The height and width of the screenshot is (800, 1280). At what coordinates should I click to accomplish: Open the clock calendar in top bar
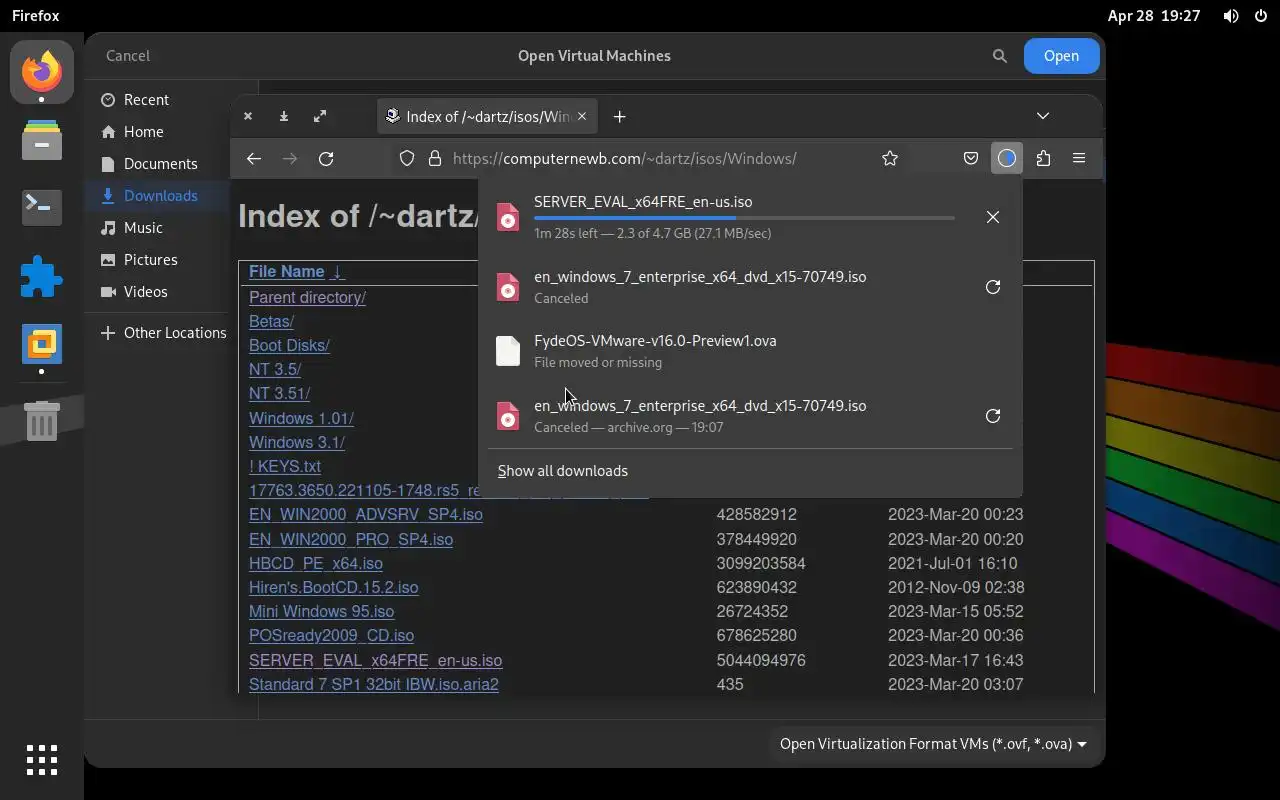[1154, 16]
